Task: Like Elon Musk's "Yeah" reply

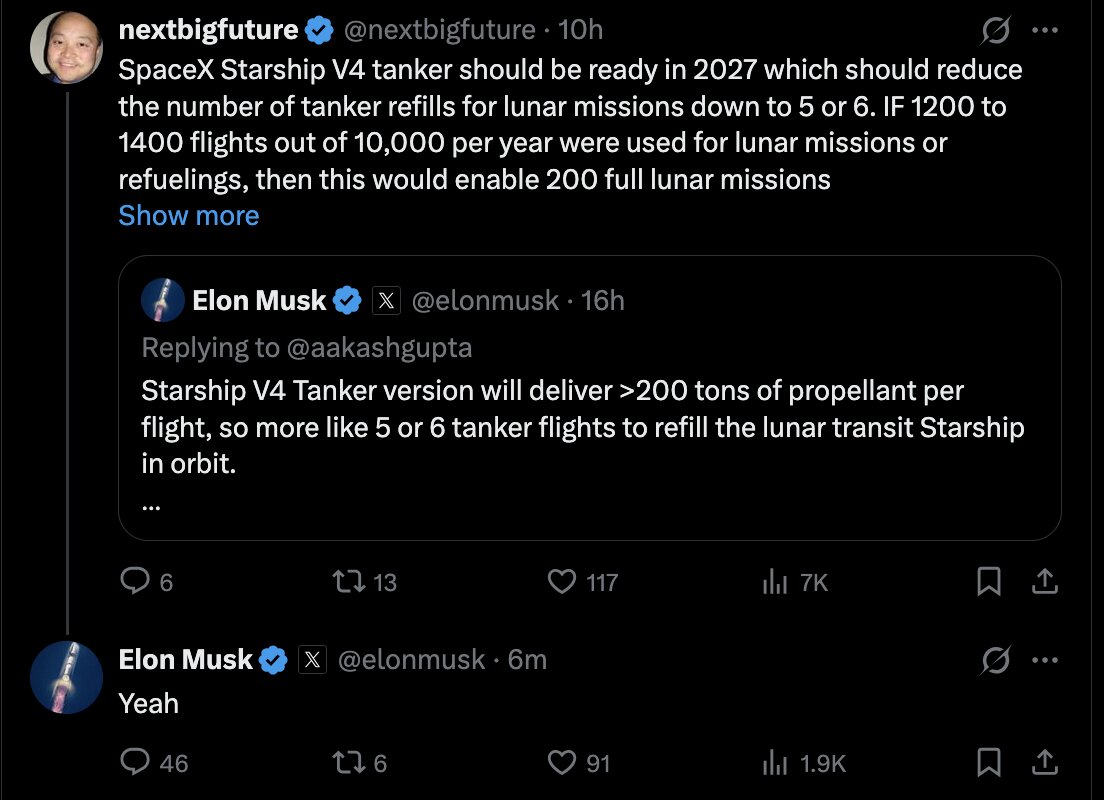Action: pos(563,763)
